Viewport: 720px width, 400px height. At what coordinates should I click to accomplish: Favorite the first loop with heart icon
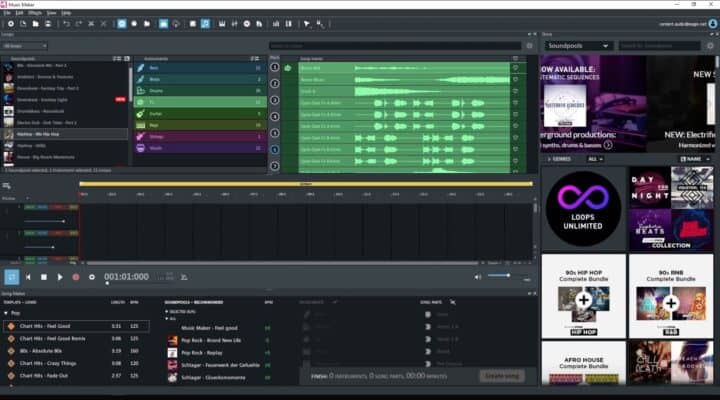[x=516, y=68]
